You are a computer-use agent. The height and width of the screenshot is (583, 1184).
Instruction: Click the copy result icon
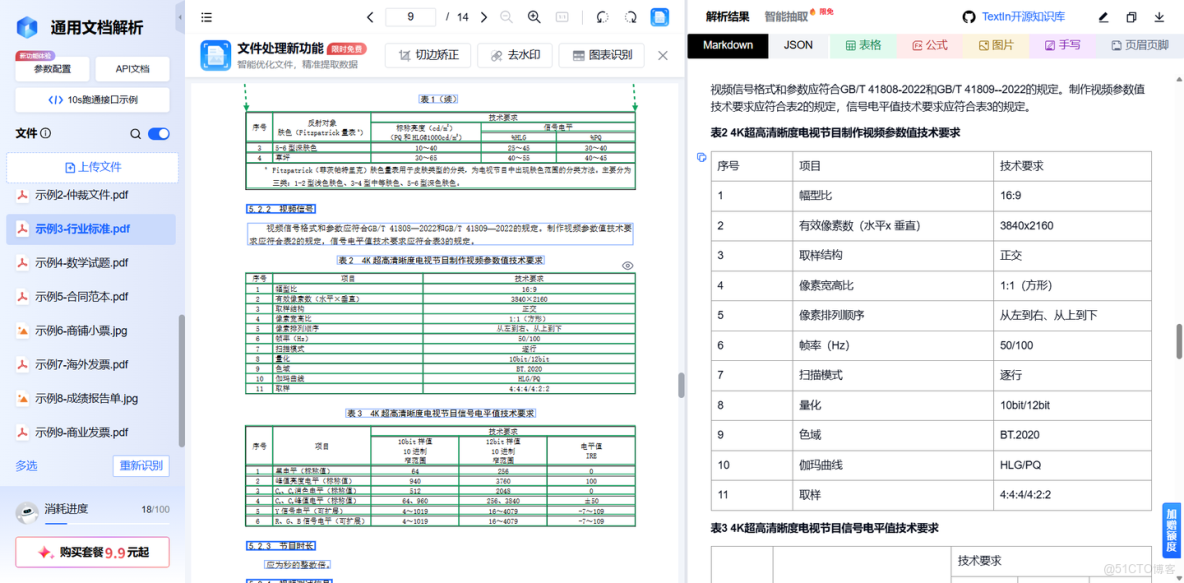pos(1132,17)
